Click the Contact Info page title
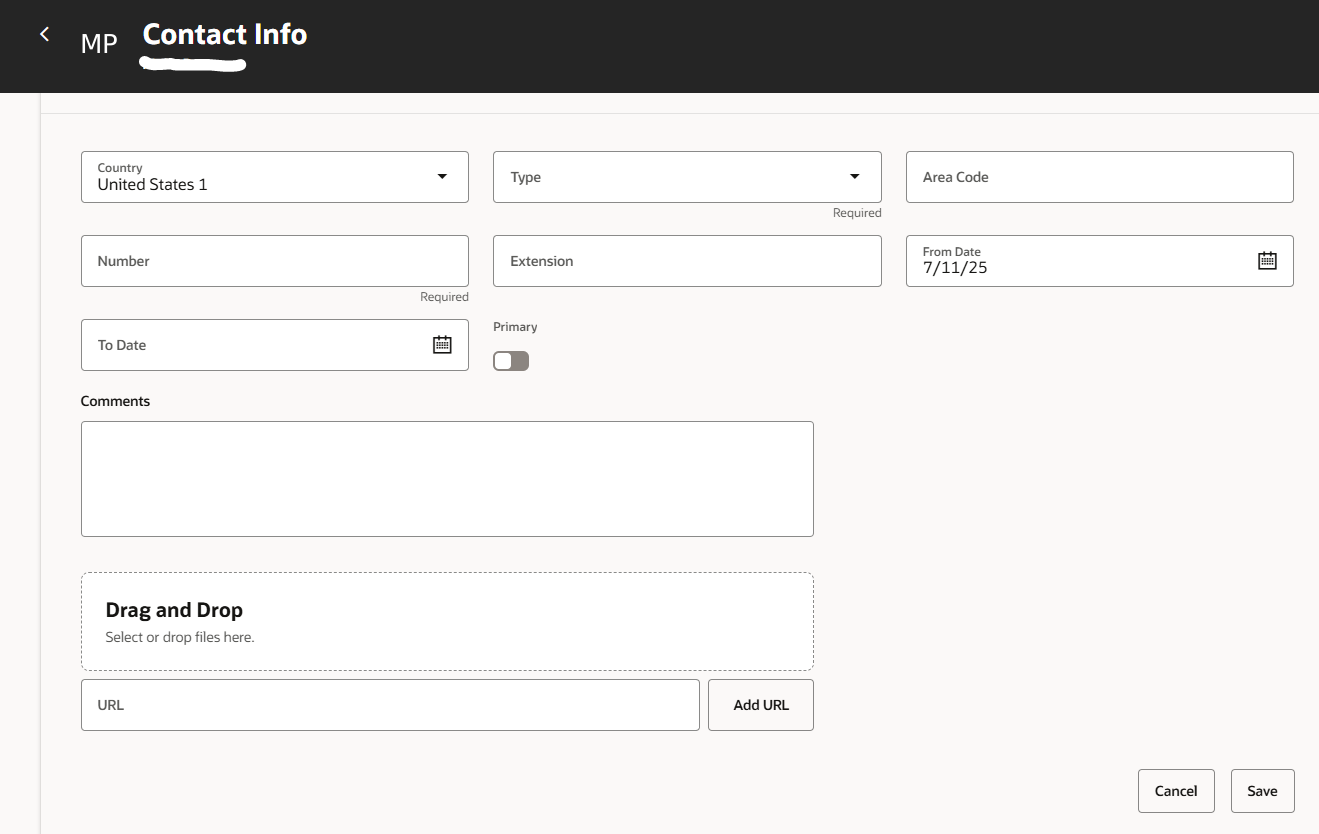The width and height of the screenshot is (1319, 834). click(224, 35)
